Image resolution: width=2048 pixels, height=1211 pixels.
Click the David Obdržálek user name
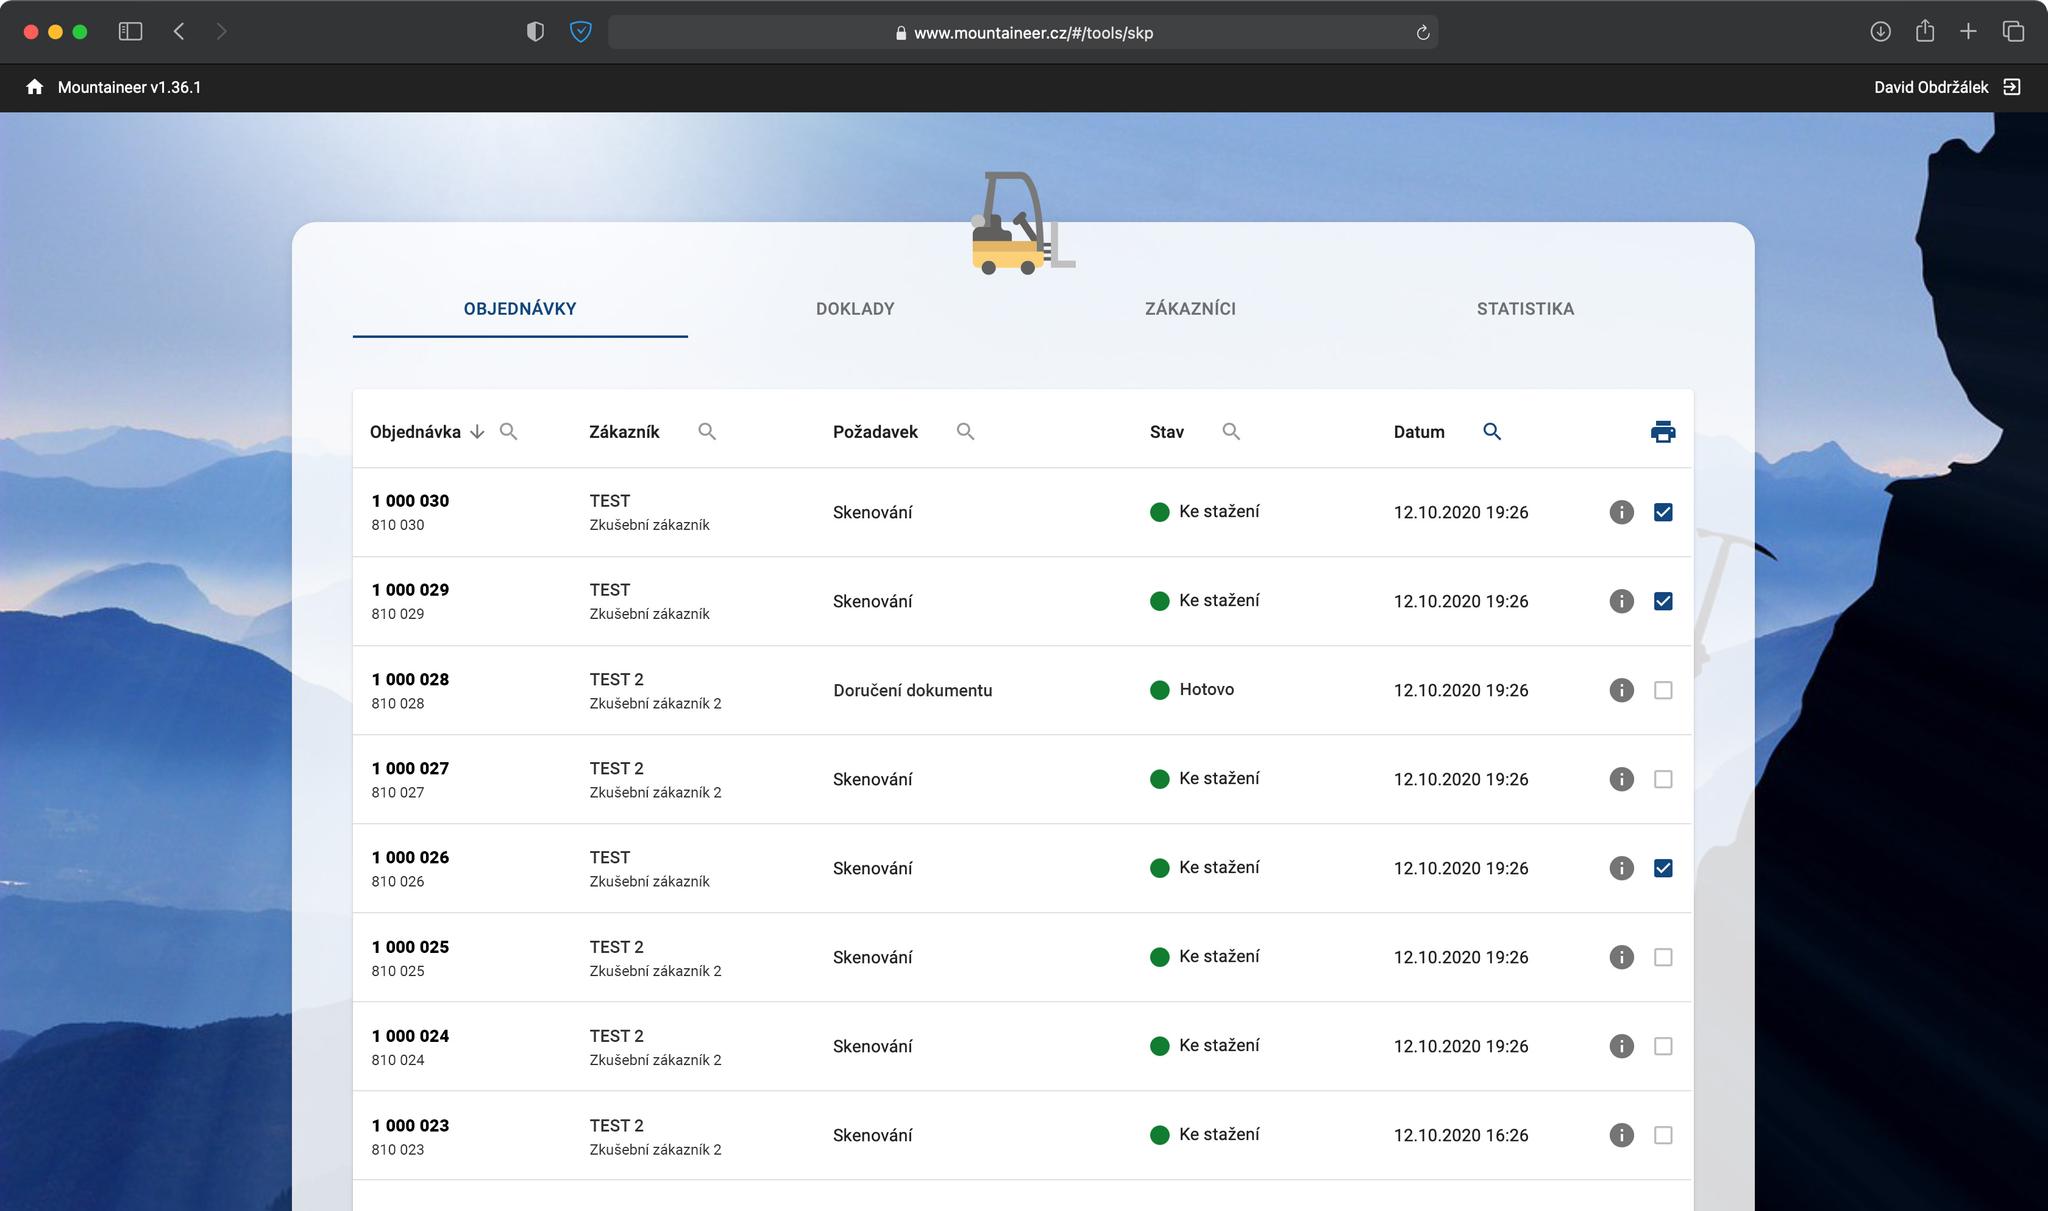pos(1931,87)
